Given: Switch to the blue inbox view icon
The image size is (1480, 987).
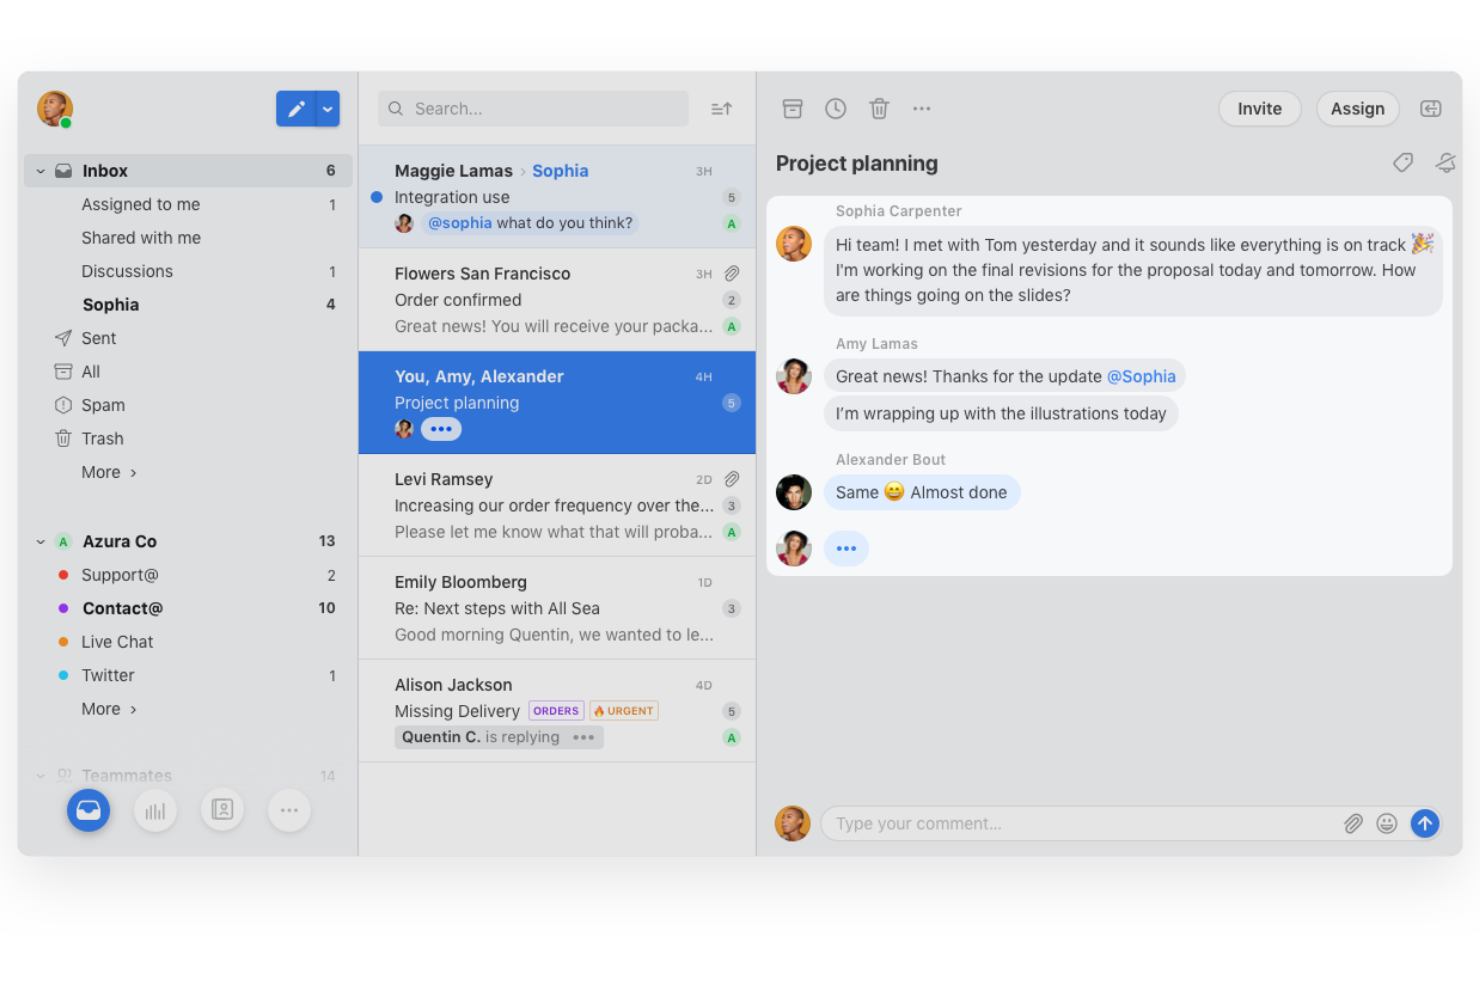Looking at the screenshot, I should click(x=88, y=810).
